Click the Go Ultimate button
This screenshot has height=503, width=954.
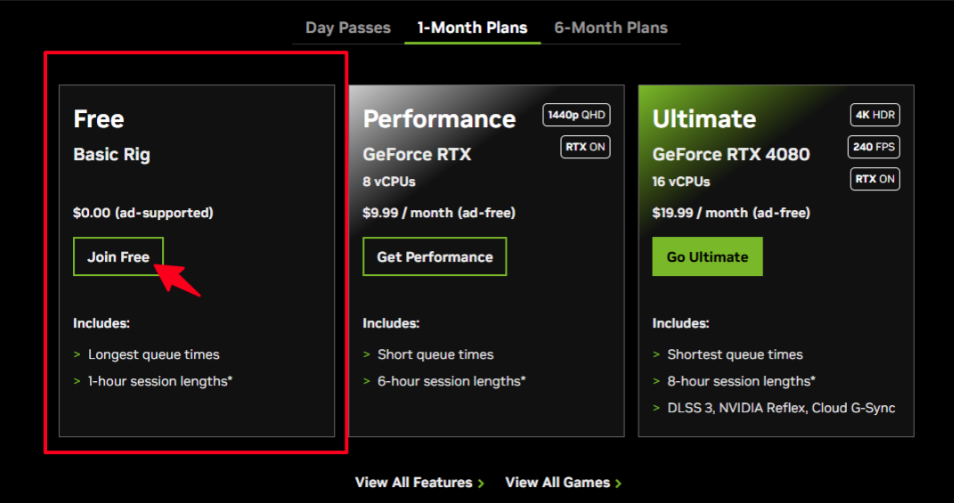coord(707,257)
